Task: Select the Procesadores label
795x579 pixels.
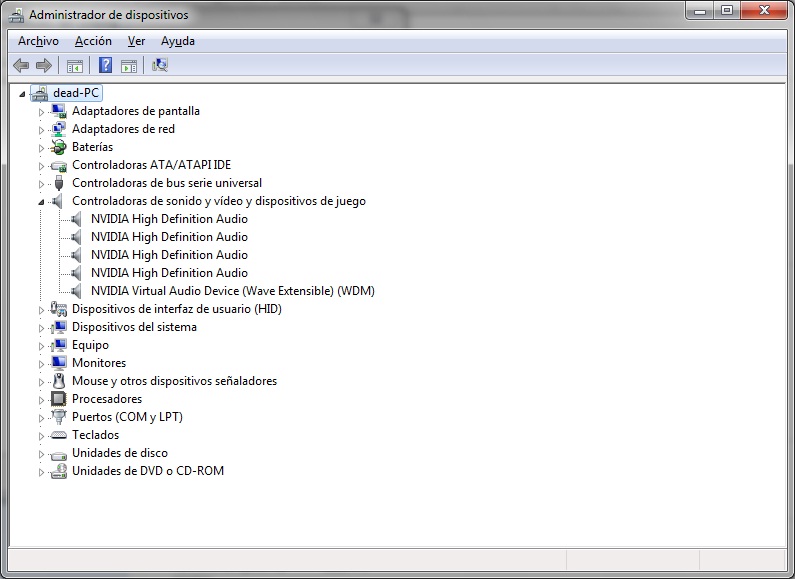Action: pos(107,399)
